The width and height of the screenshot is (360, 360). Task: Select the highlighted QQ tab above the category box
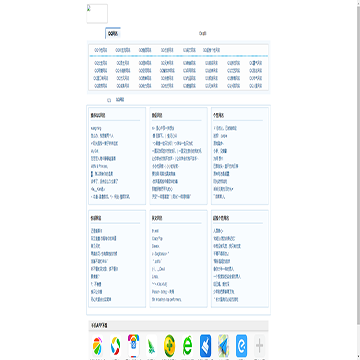113,33
